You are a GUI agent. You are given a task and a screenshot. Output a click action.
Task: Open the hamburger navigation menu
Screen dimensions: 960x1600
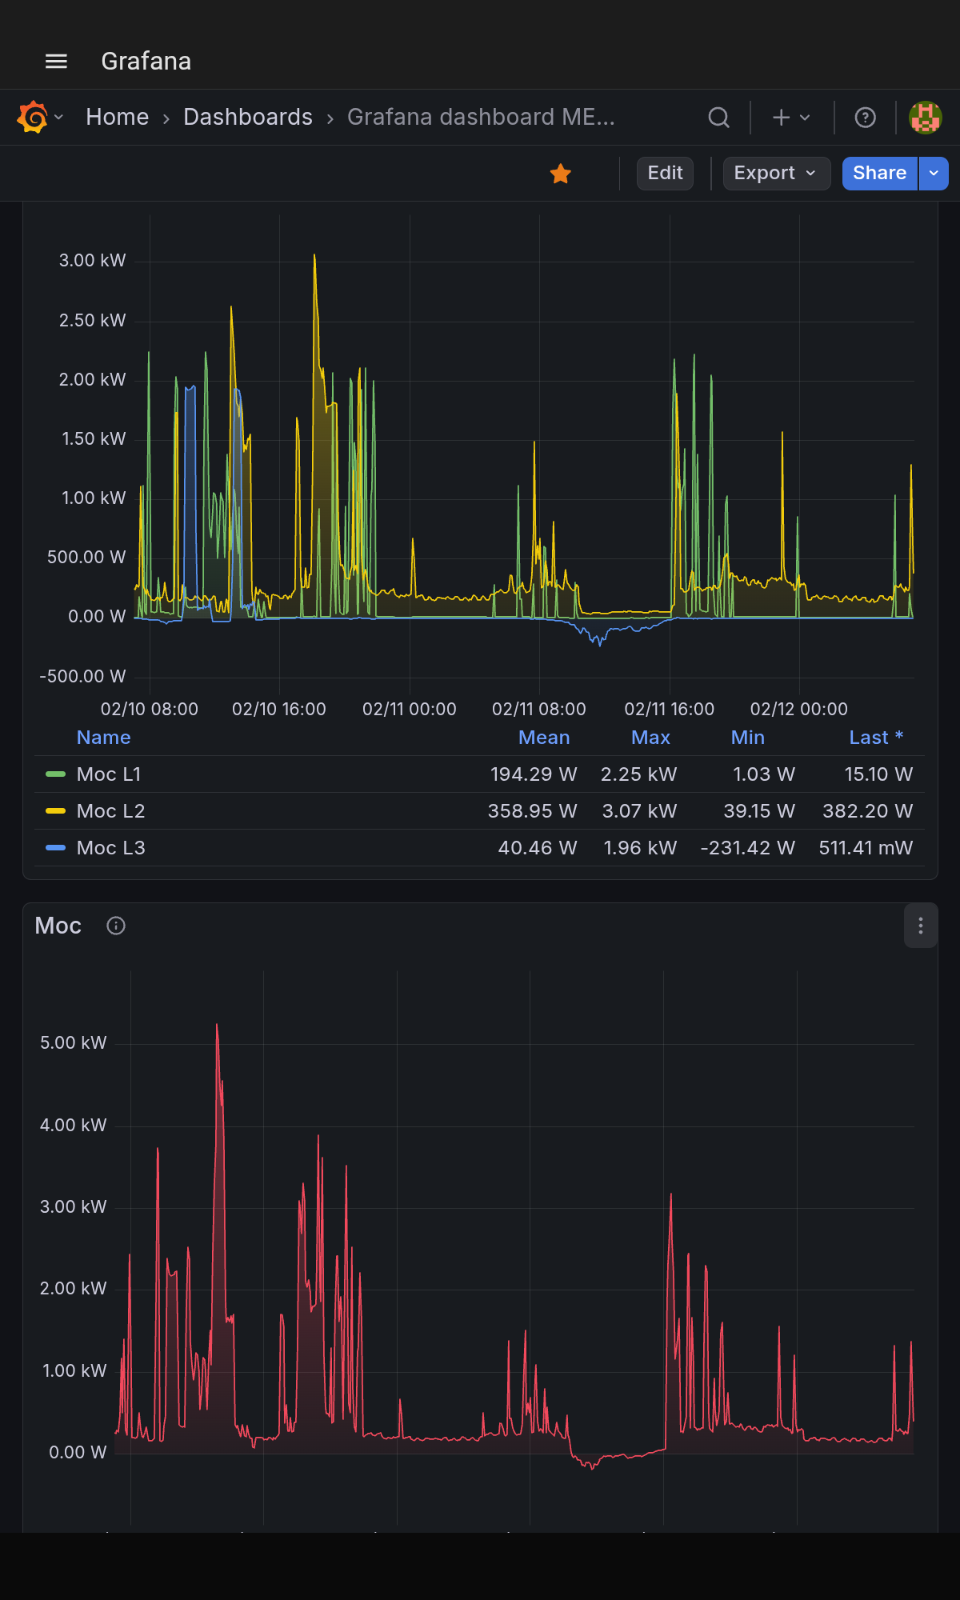pyautogui.click(x=56, y=61)
